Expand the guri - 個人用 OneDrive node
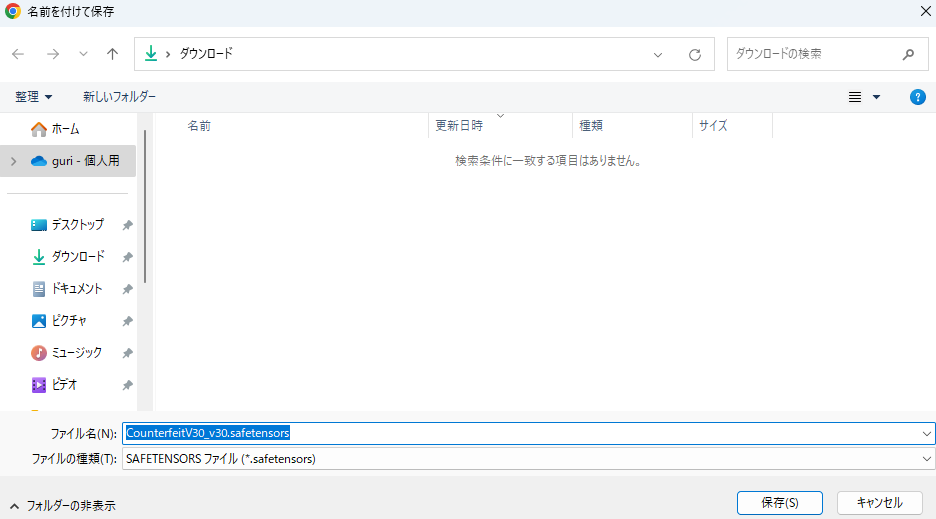This screenshot has width=936, height=519. click(x=13, y=161)
